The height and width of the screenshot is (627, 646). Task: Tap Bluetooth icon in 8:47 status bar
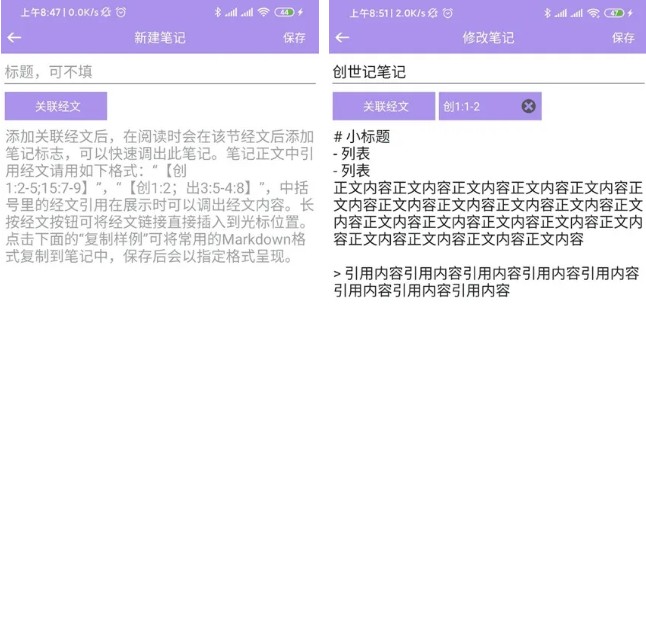tap(218, 11)
